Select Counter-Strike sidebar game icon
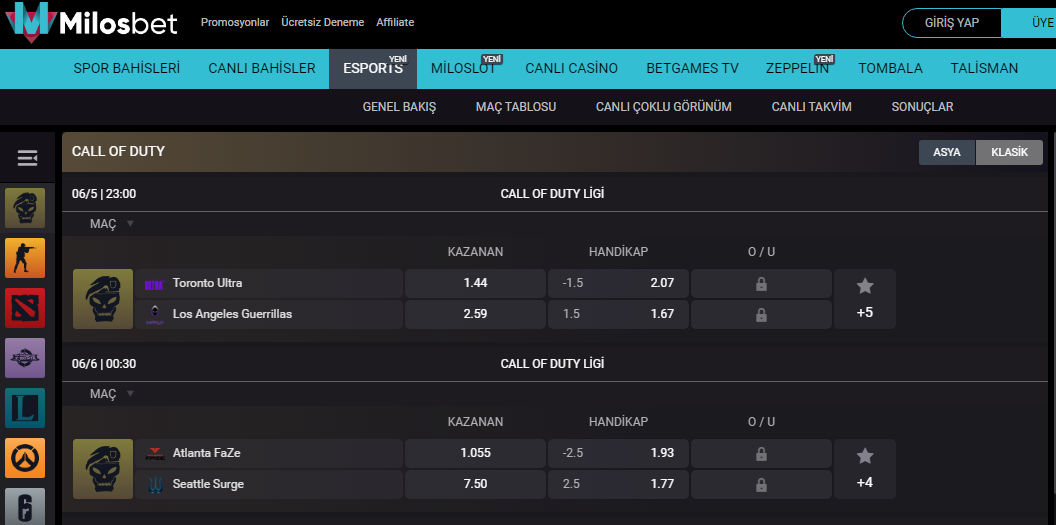 click(25, 258)
